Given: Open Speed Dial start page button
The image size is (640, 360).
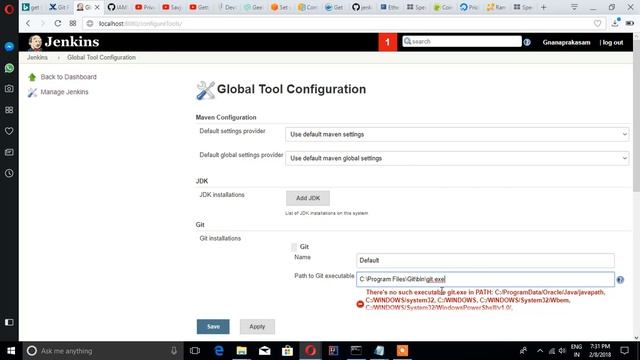Looking at the screenshot, I should [73, 23].
